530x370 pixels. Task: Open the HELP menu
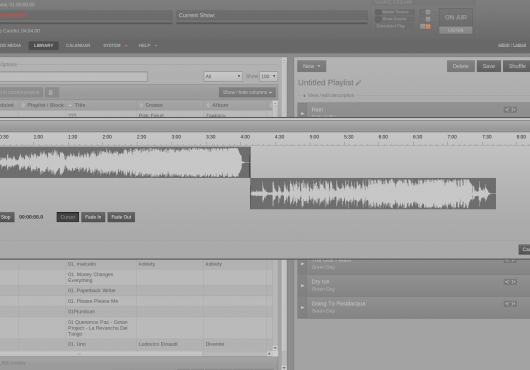click(x=148, y=45)
